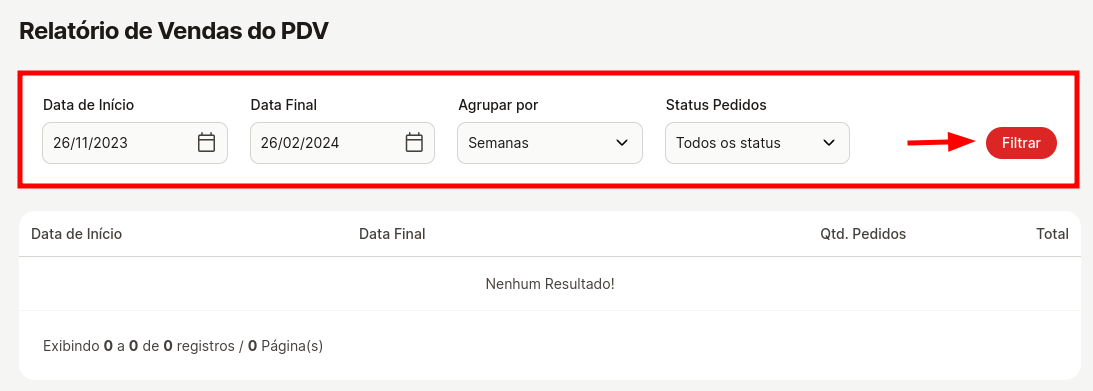Focus the start date value 26/11/2023
The width and height of the screenshot is (1093, 391).
pos(90,143)
